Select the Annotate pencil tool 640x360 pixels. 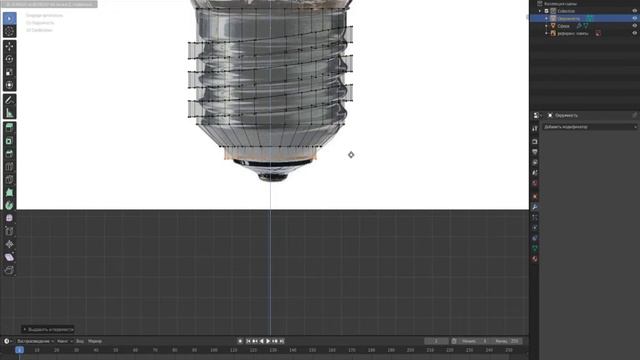tap(9, 100)
